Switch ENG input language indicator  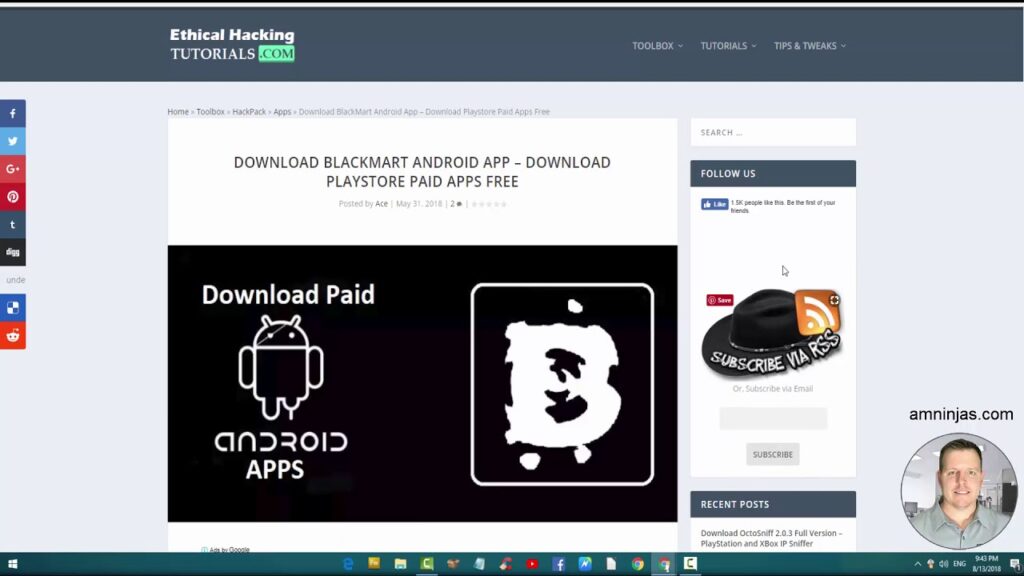point(959,564)
